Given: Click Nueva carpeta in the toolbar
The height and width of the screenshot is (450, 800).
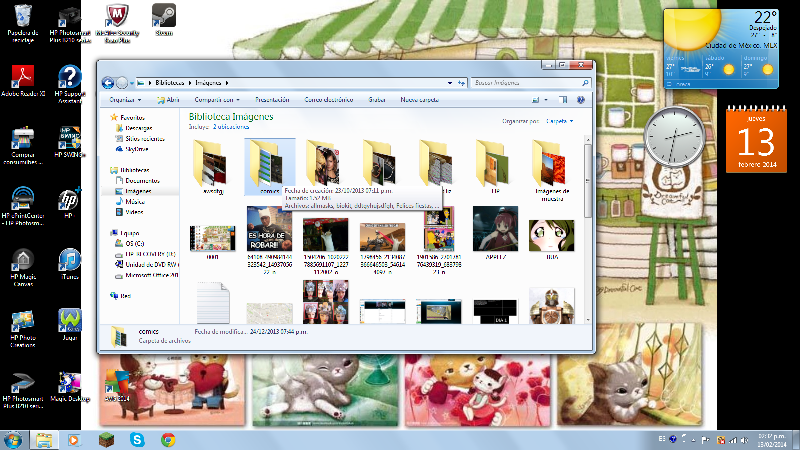Looking at the screenshot, I should 419,100.
